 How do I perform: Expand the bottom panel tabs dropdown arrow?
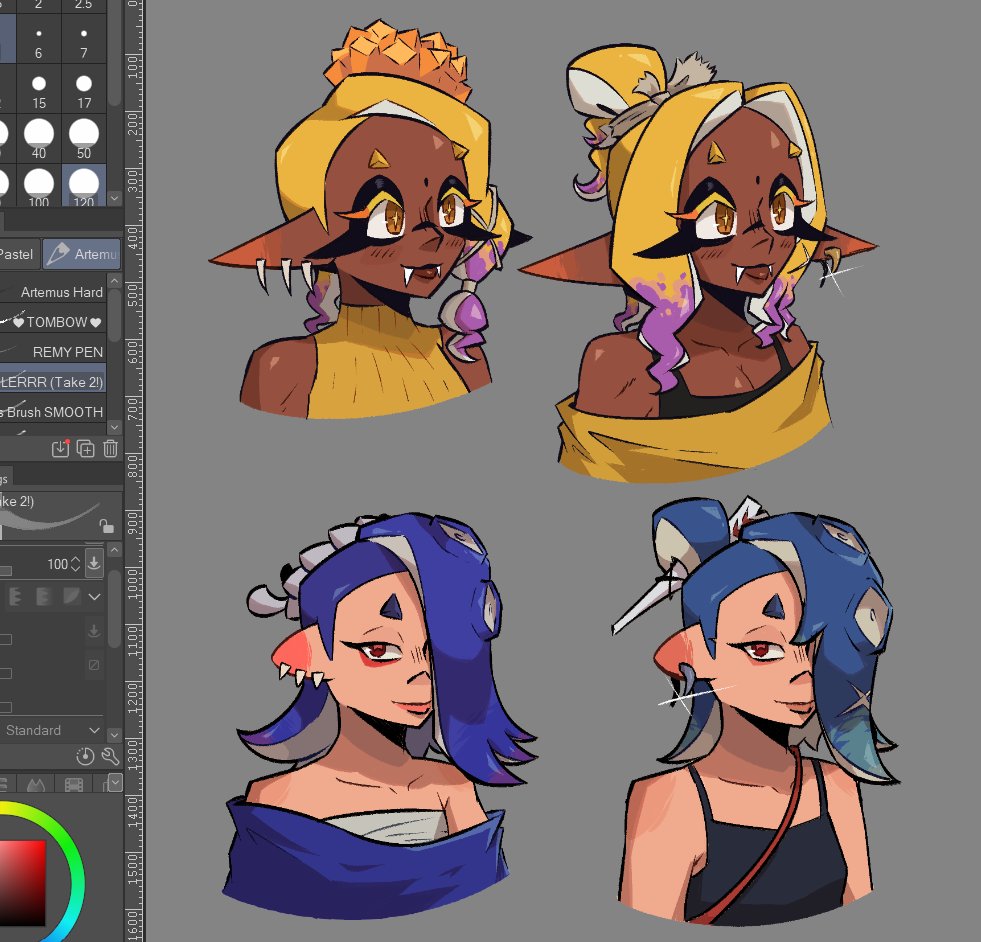[114, 782]
